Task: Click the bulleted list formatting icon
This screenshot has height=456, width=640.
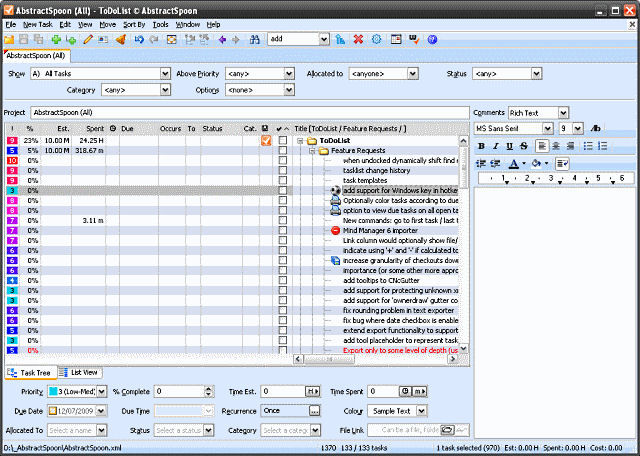Action: (x=588, y=146)
